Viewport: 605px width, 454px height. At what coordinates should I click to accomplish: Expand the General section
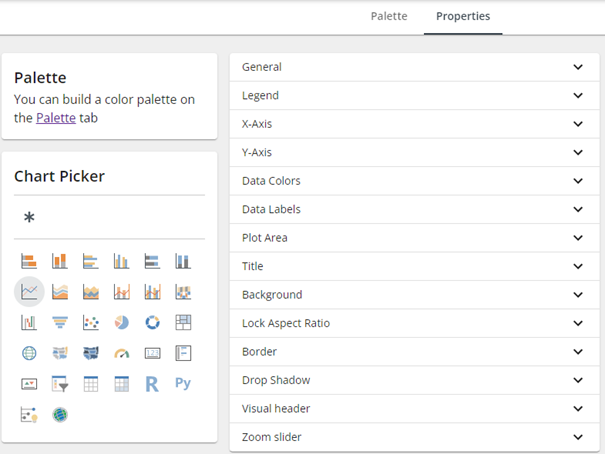(x=414, y=67)
